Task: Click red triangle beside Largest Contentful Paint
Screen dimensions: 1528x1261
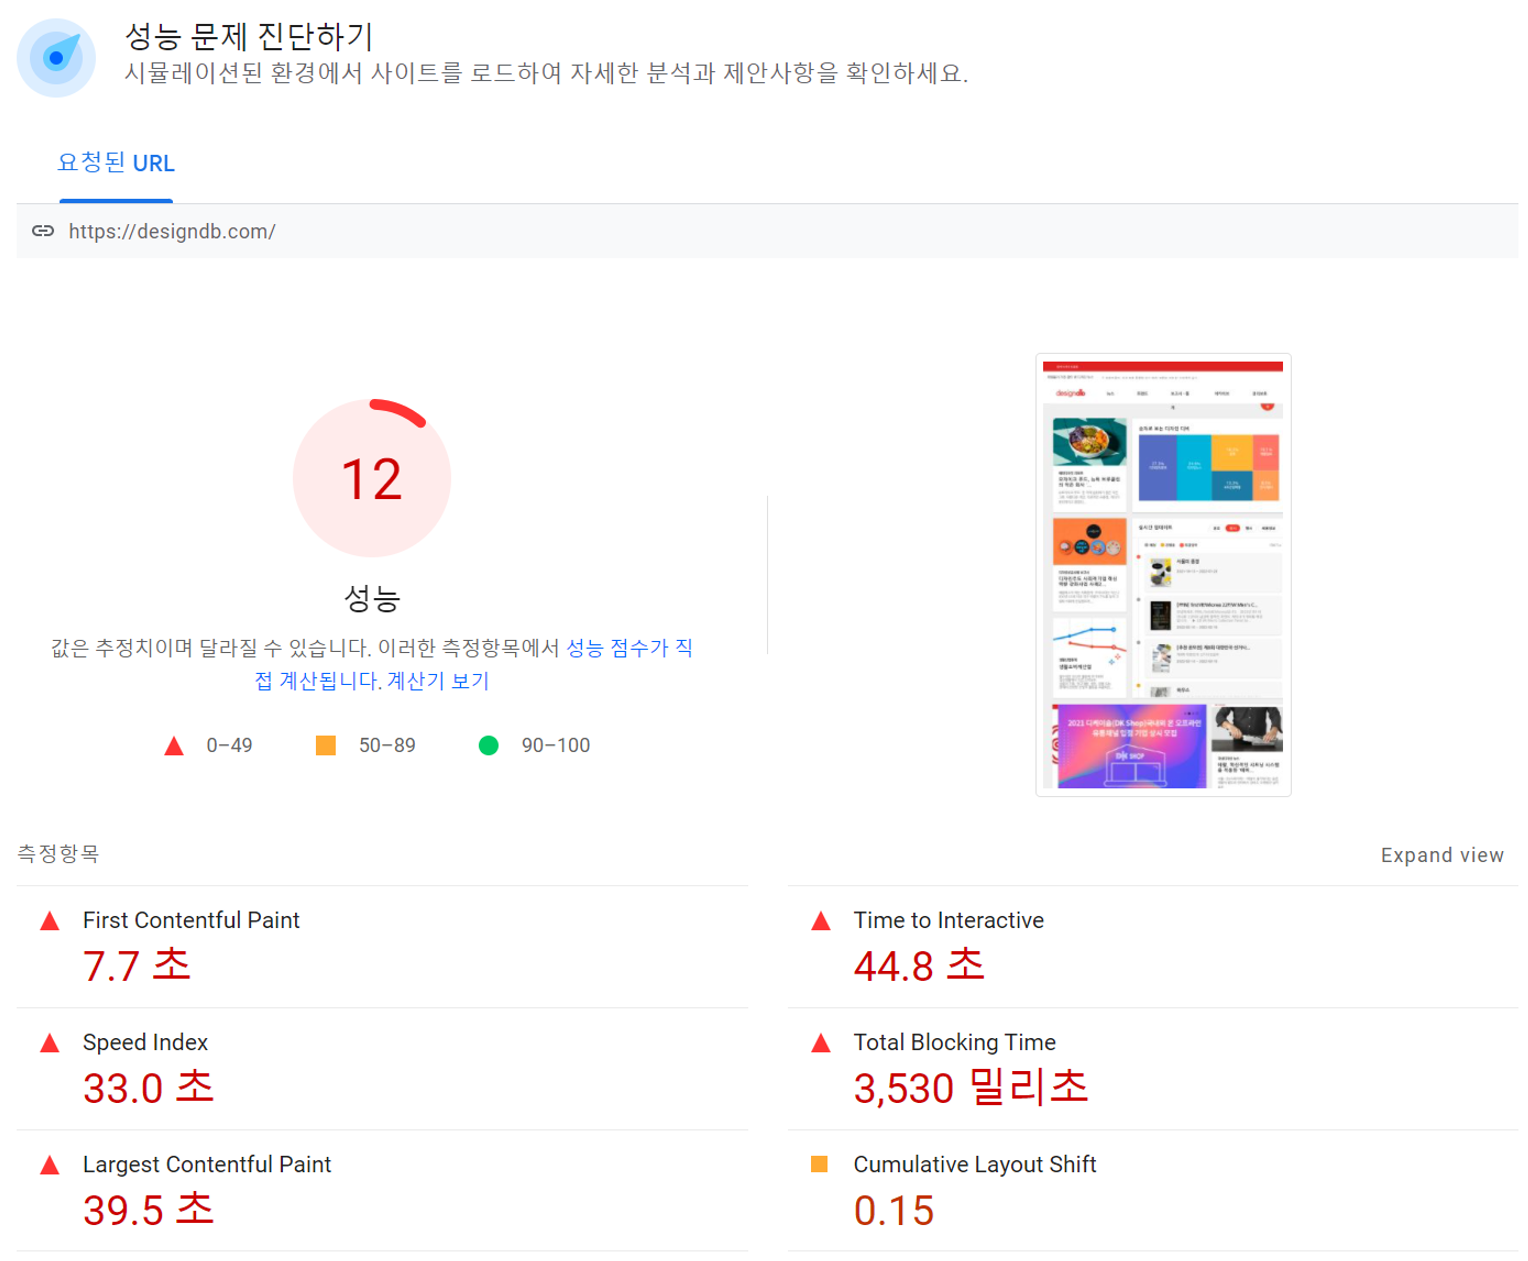Action: click(49, 1165)
